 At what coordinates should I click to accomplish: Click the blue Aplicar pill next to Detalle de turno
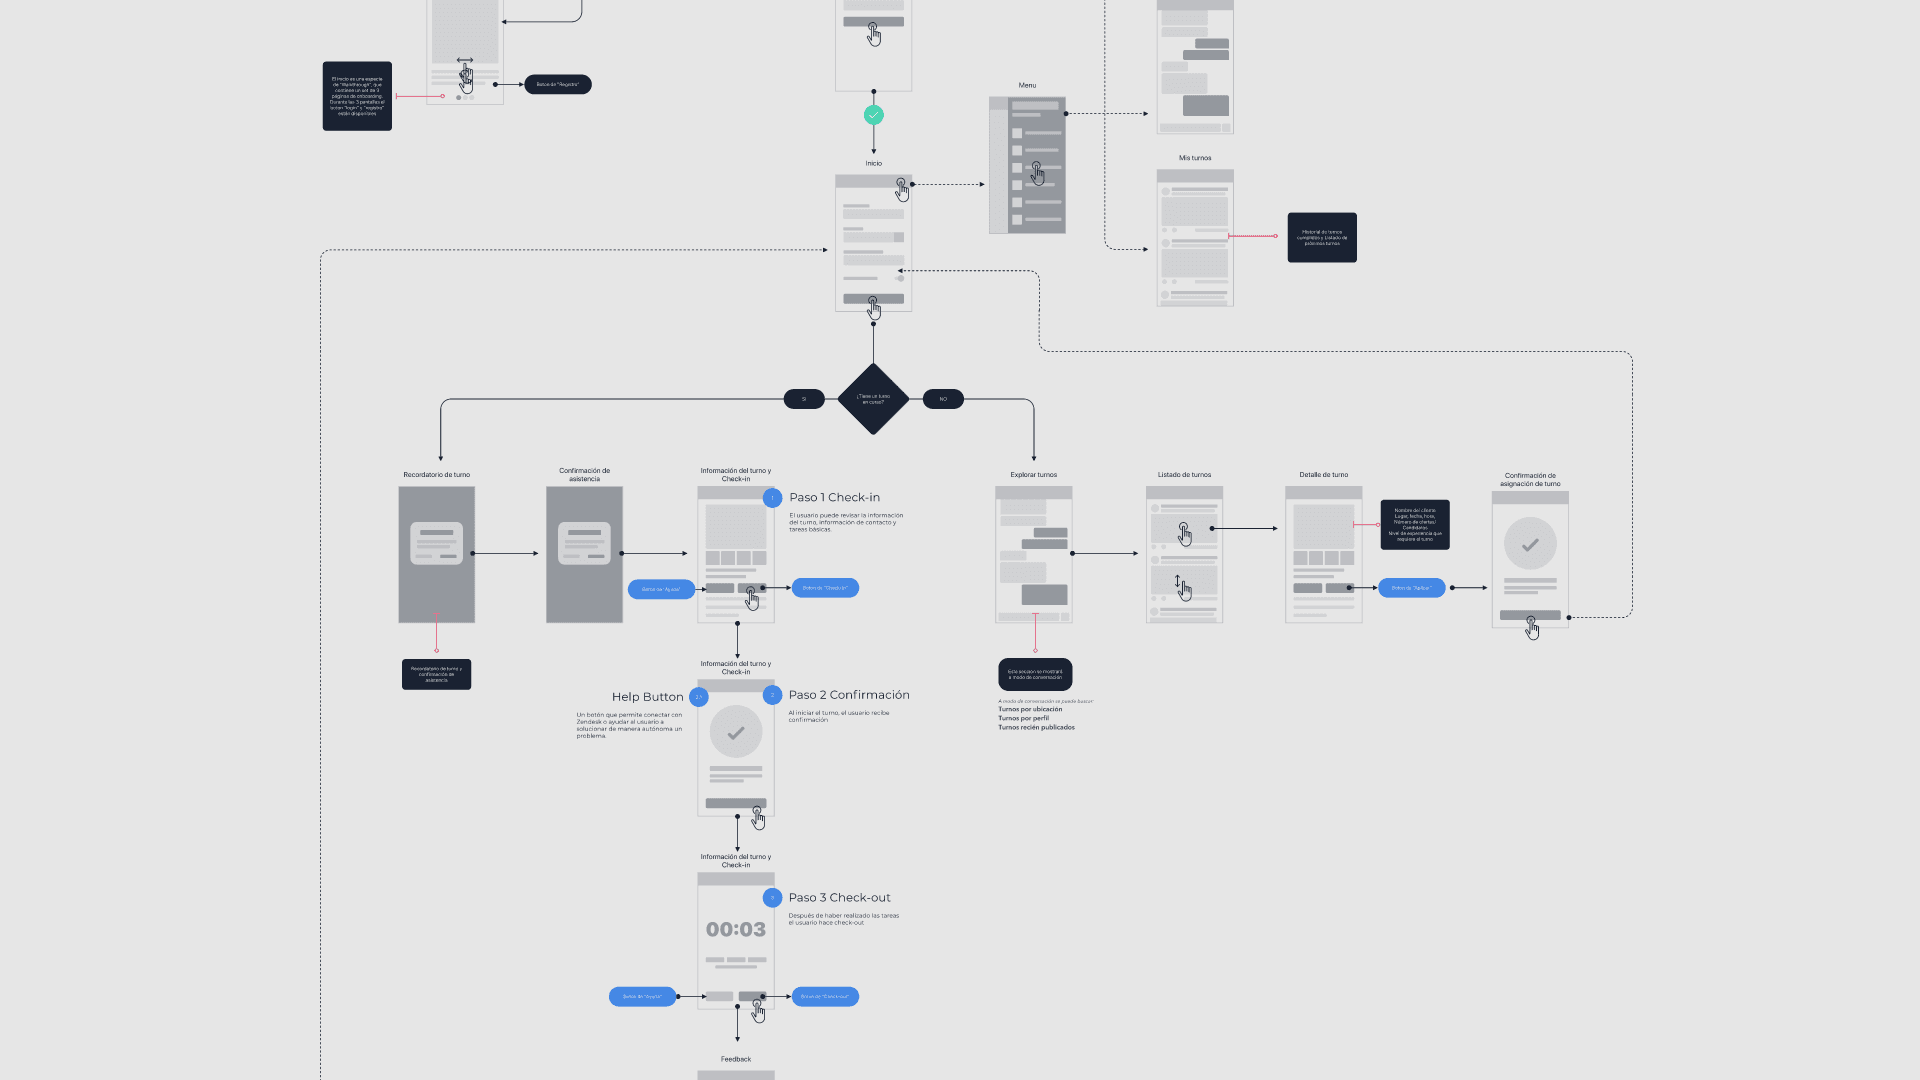coord(1412,588)
